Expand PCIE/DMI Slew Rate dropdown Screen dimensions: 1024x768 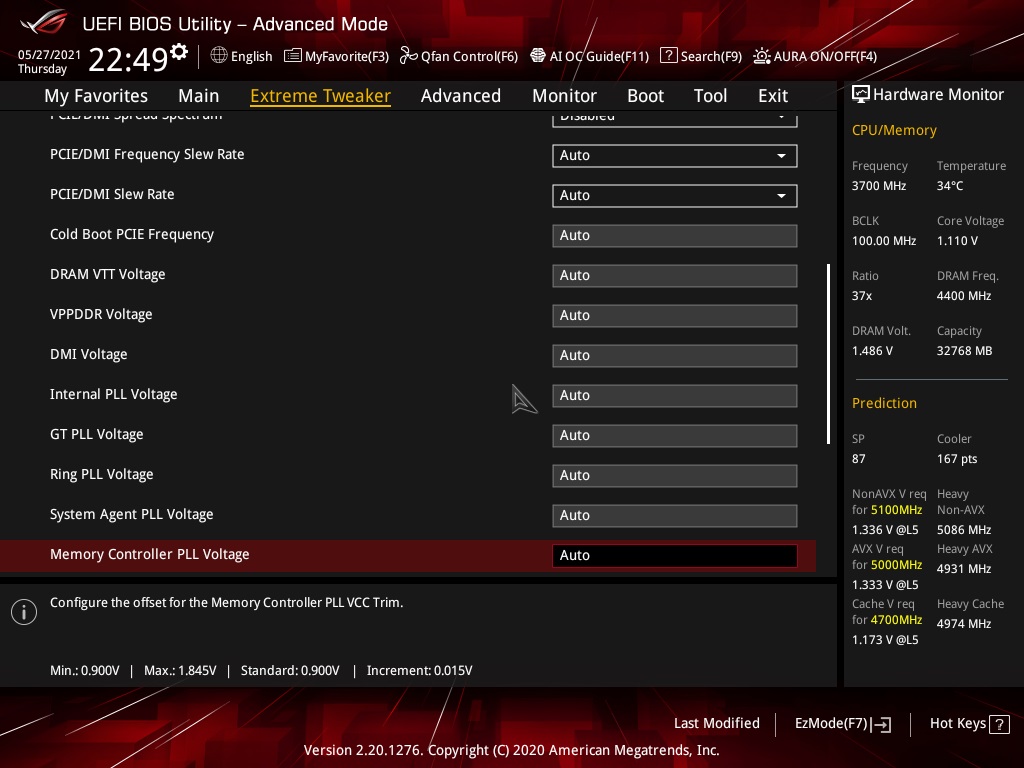coord(675,195)
